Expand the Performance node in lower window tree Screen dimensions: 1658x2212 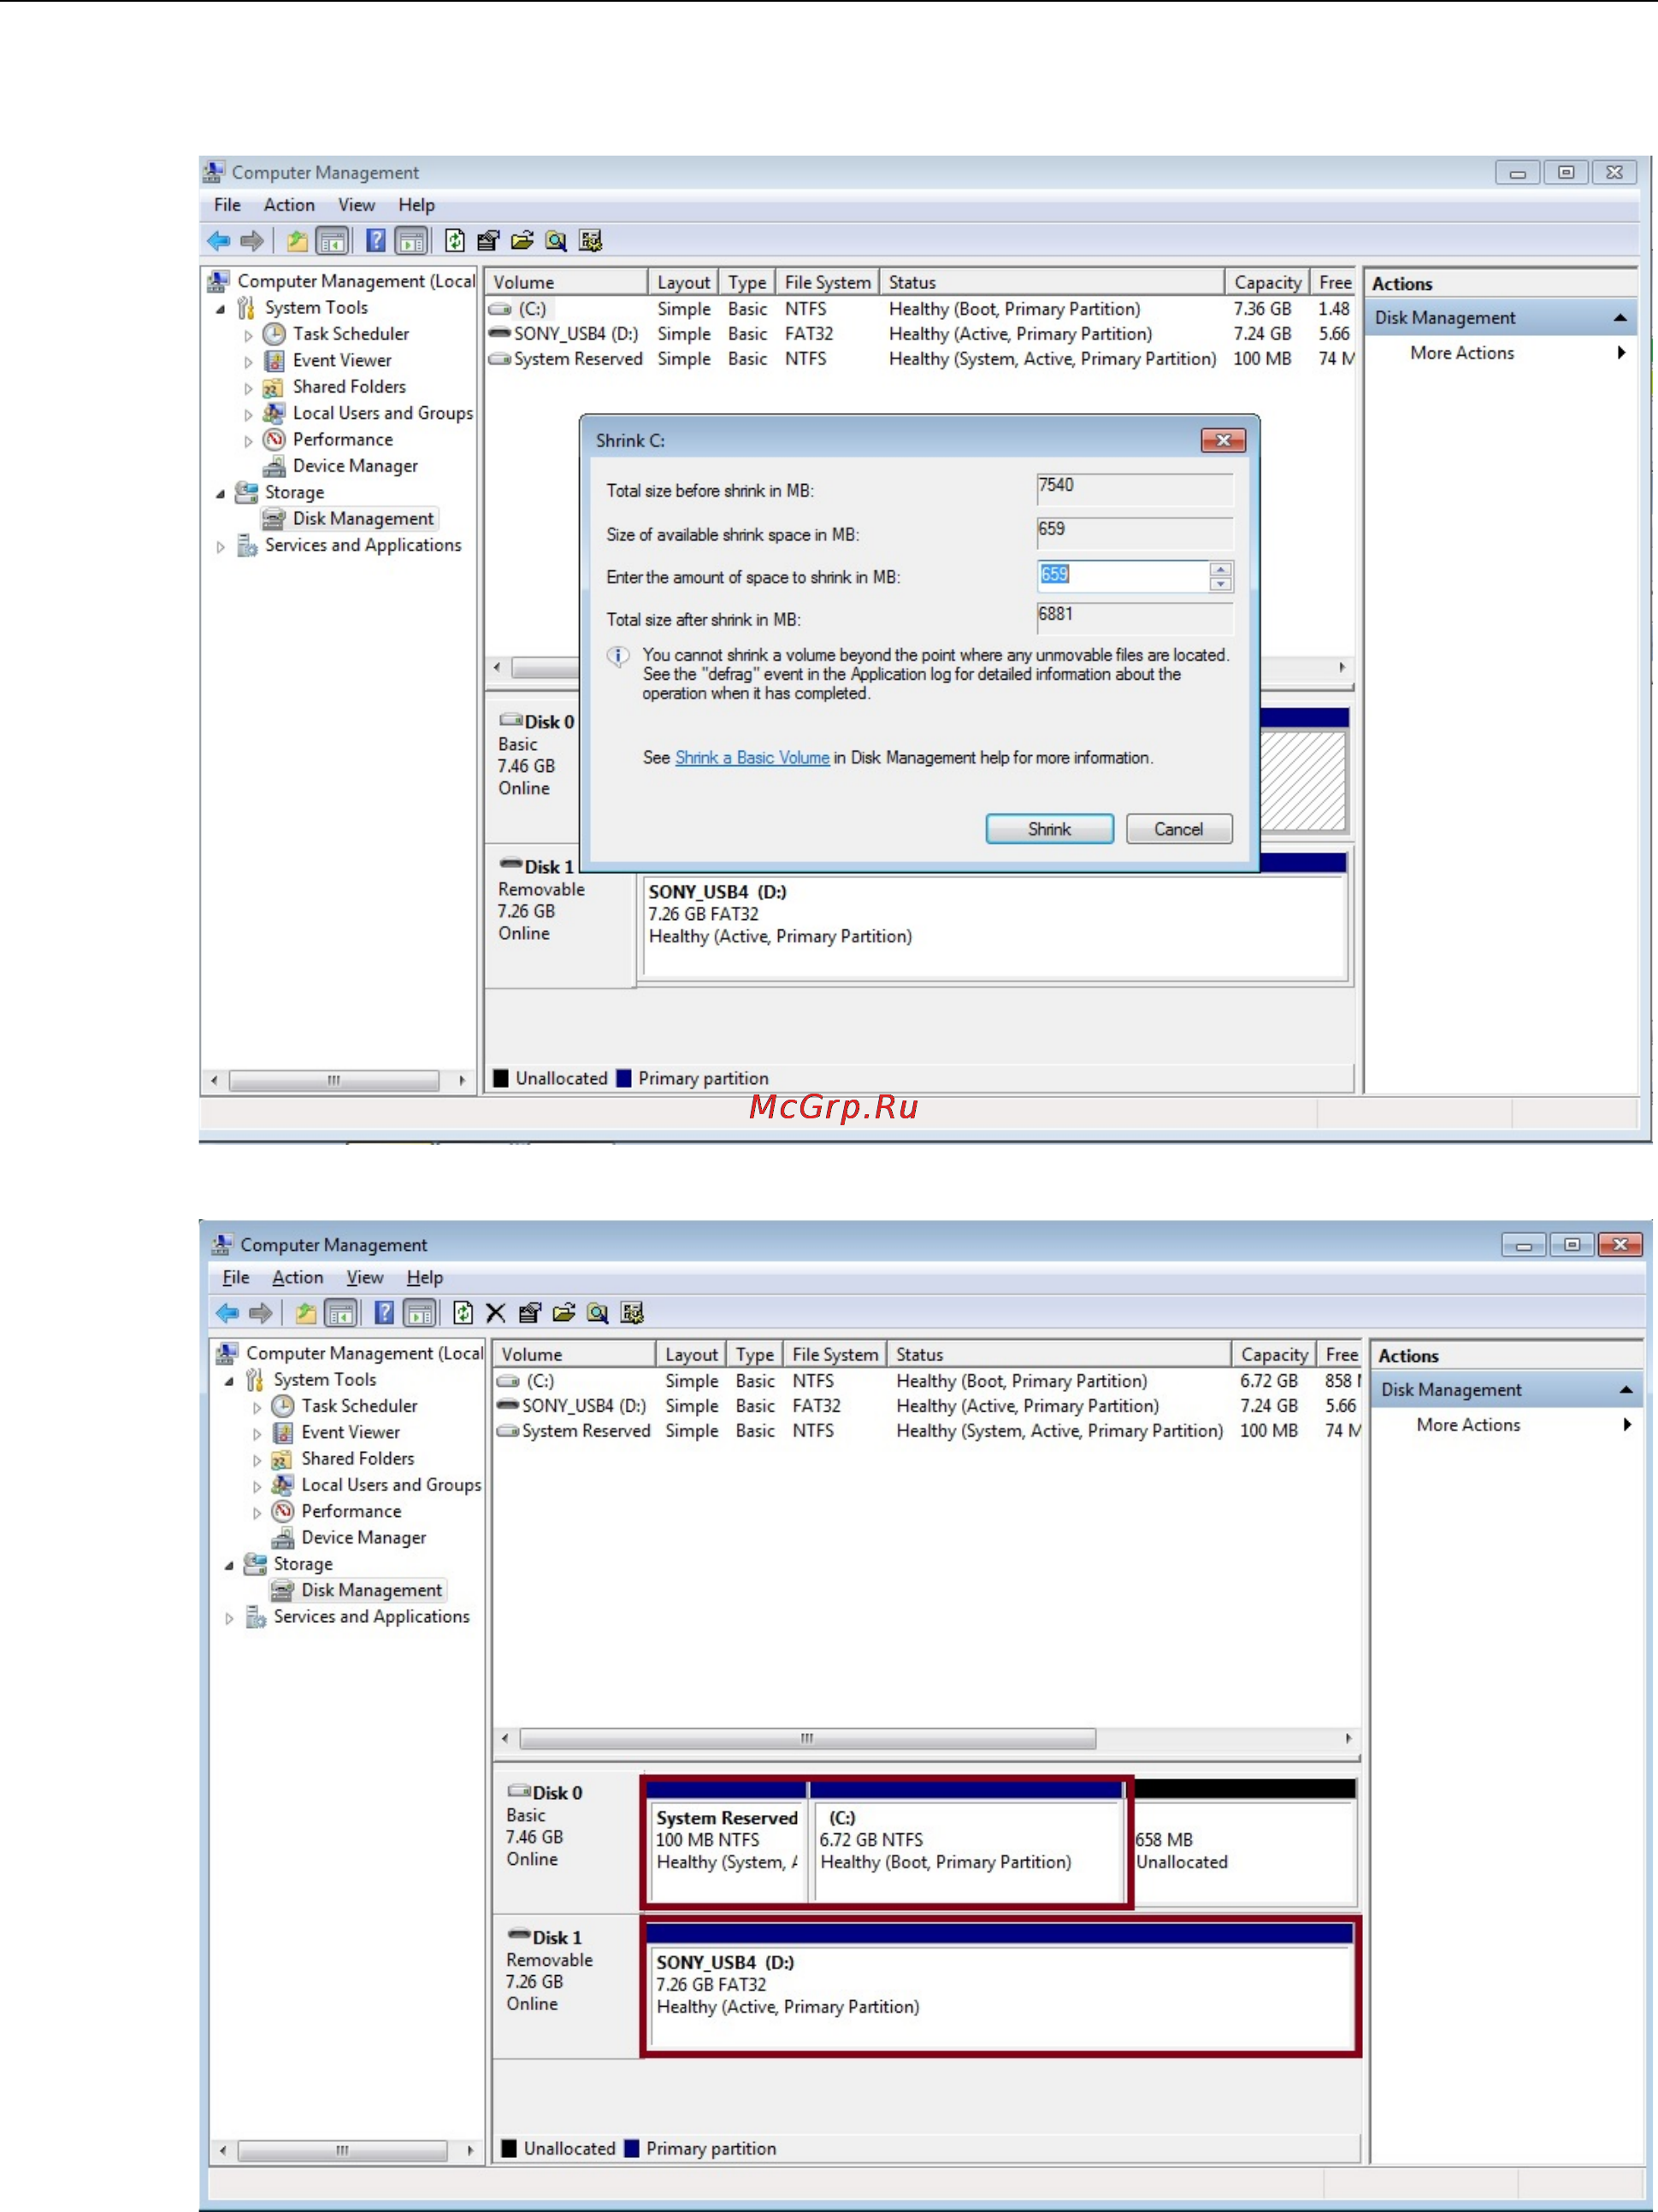click(257, 1513)
